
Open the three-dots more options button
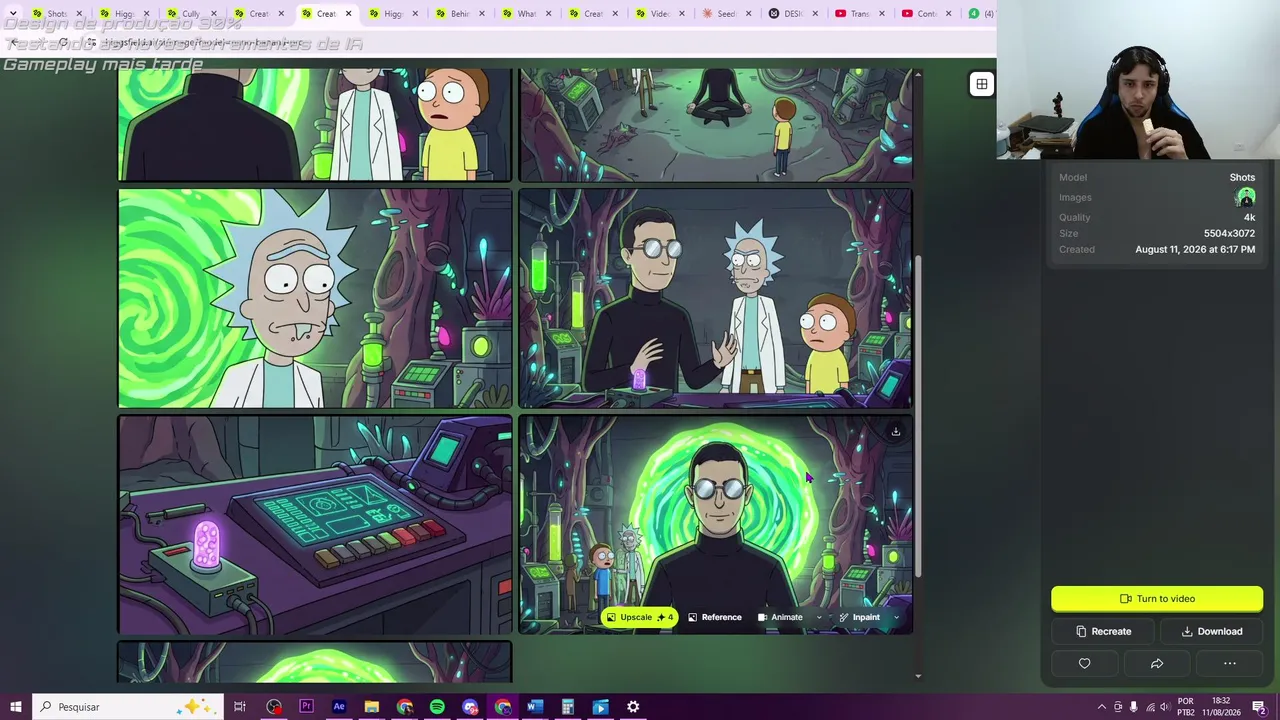pyautogui.click(x=1230, y=663)
